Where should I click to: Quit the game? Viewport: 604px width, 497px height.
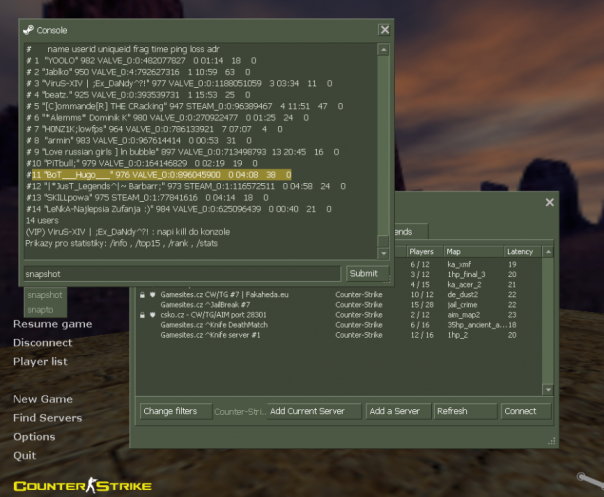[24, 455]
